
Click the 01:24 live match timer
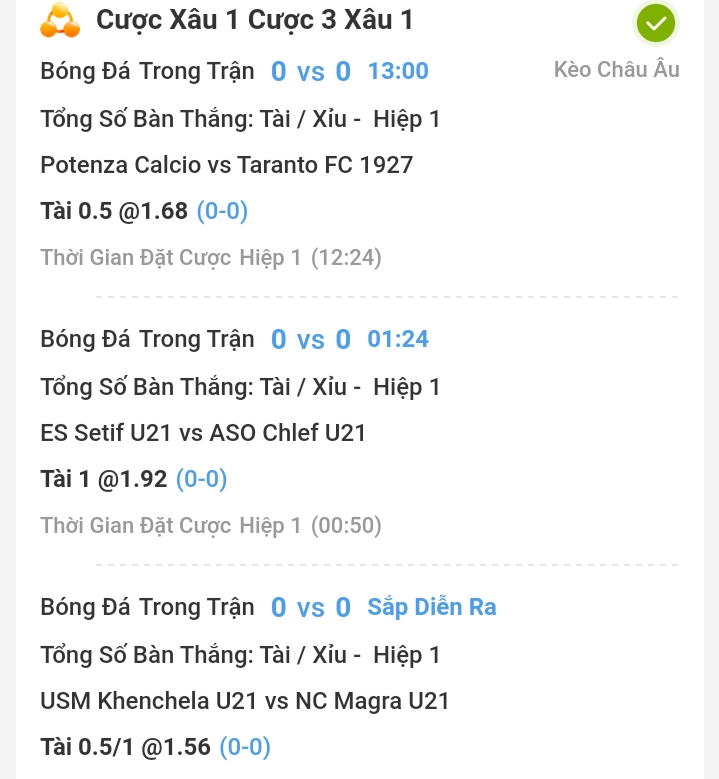(x=398, y=339)
